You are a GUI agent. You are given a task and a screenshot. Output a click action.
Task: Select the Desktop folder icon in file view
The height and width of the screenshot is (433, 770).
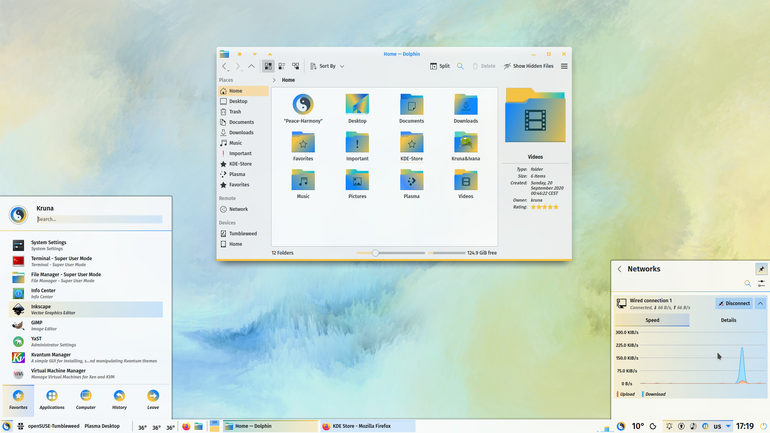click(x=357, y=104)
